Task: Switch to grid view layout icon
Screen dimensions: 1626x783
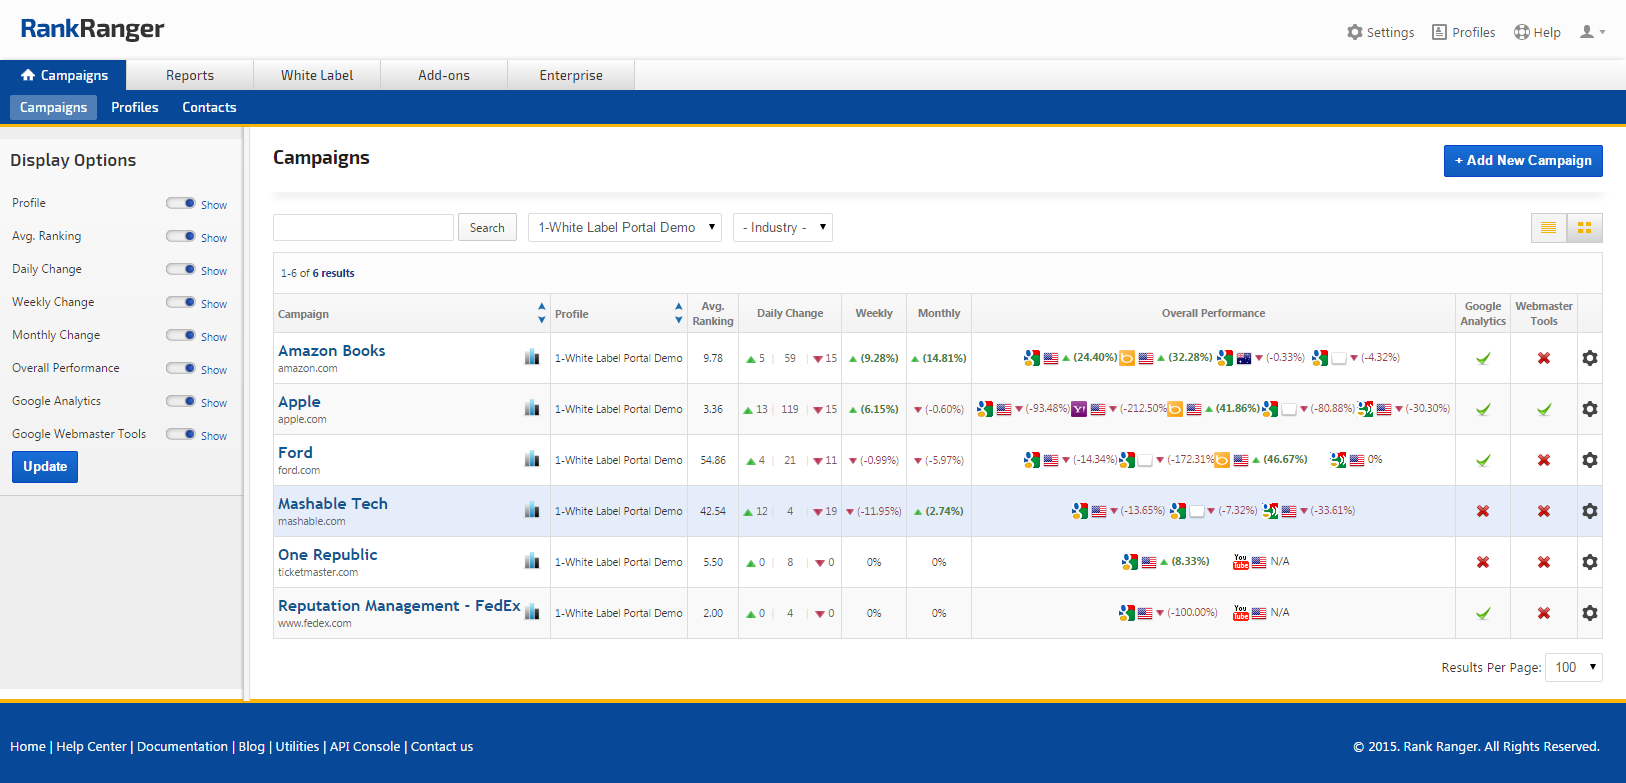Action: pyautogui.click(x=1584, y=228)
